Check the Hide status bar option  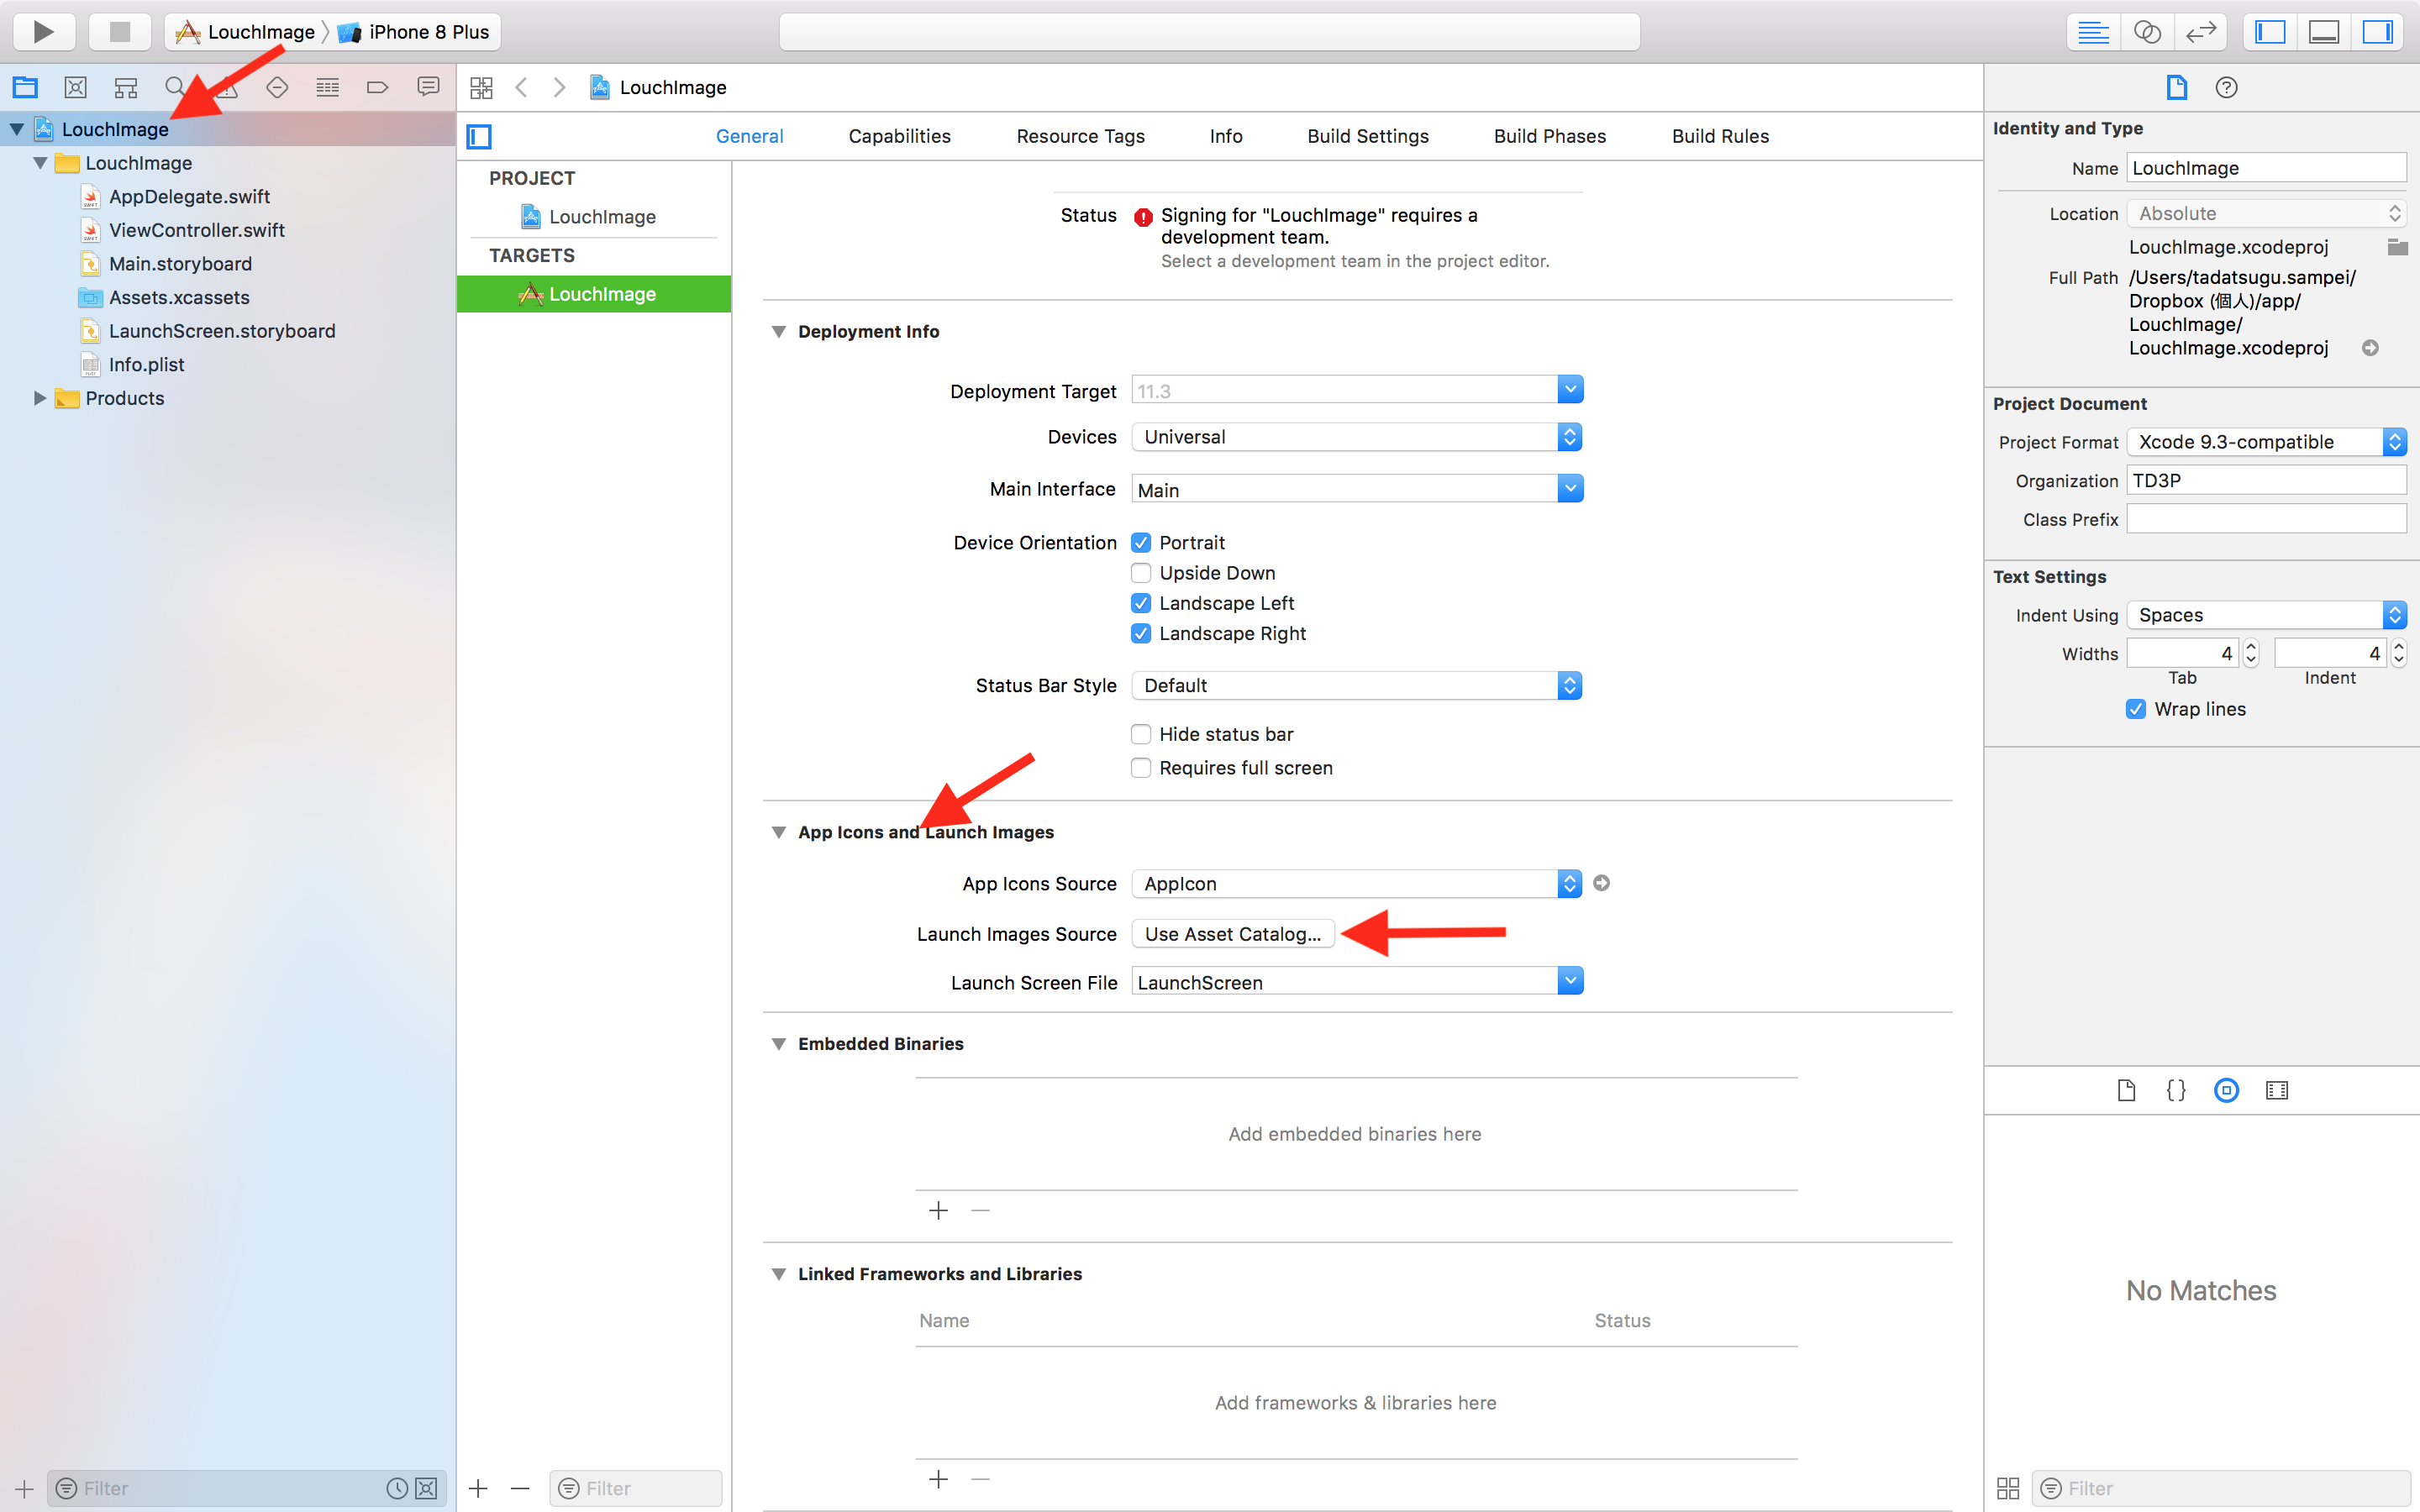pyautogui.click(x=1141, y=733)
